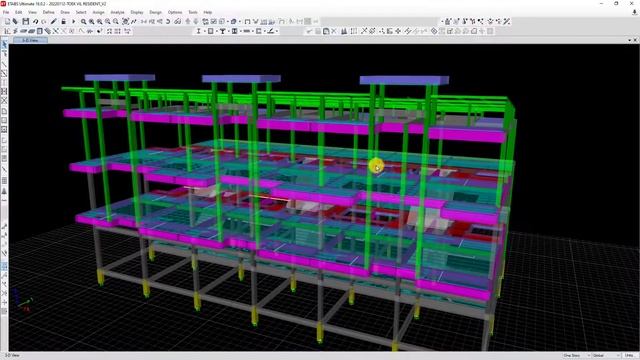This screenshot has width=640, height=360.
Task: Open the Options menu
Action: click(x=175, y=12)
